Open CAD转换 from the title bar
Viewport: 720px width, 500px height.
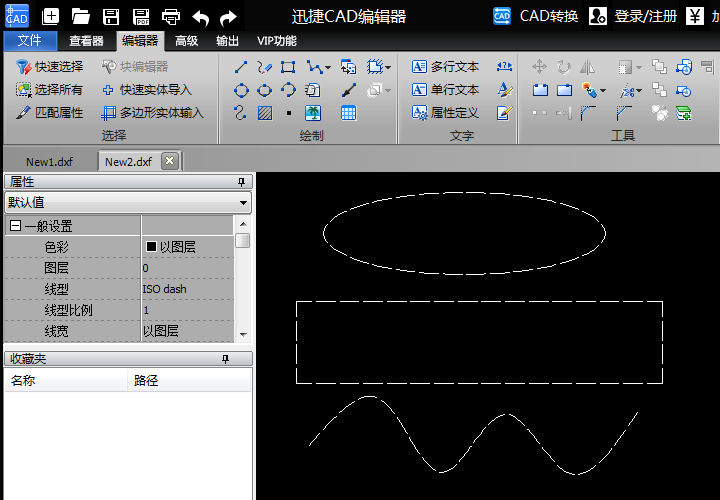535,17
